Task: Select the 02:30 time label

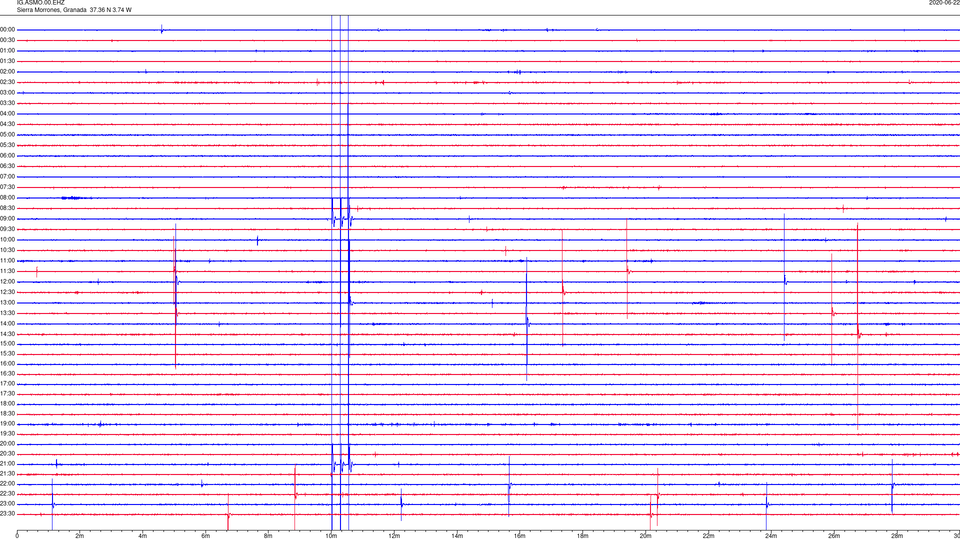Action: pyautogui.click(x=8, y=82)
